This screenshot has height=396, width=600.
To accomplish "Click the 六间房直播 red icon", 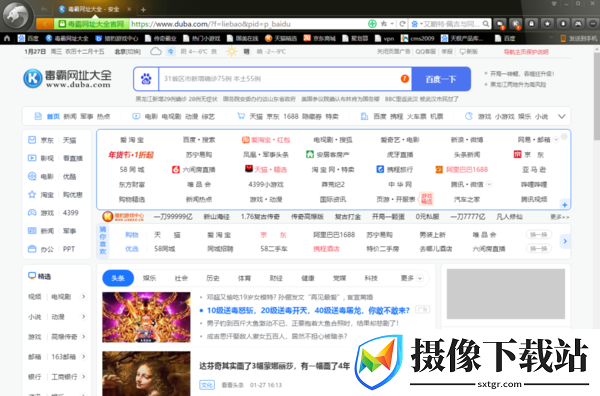I will [x=176, y=169].
